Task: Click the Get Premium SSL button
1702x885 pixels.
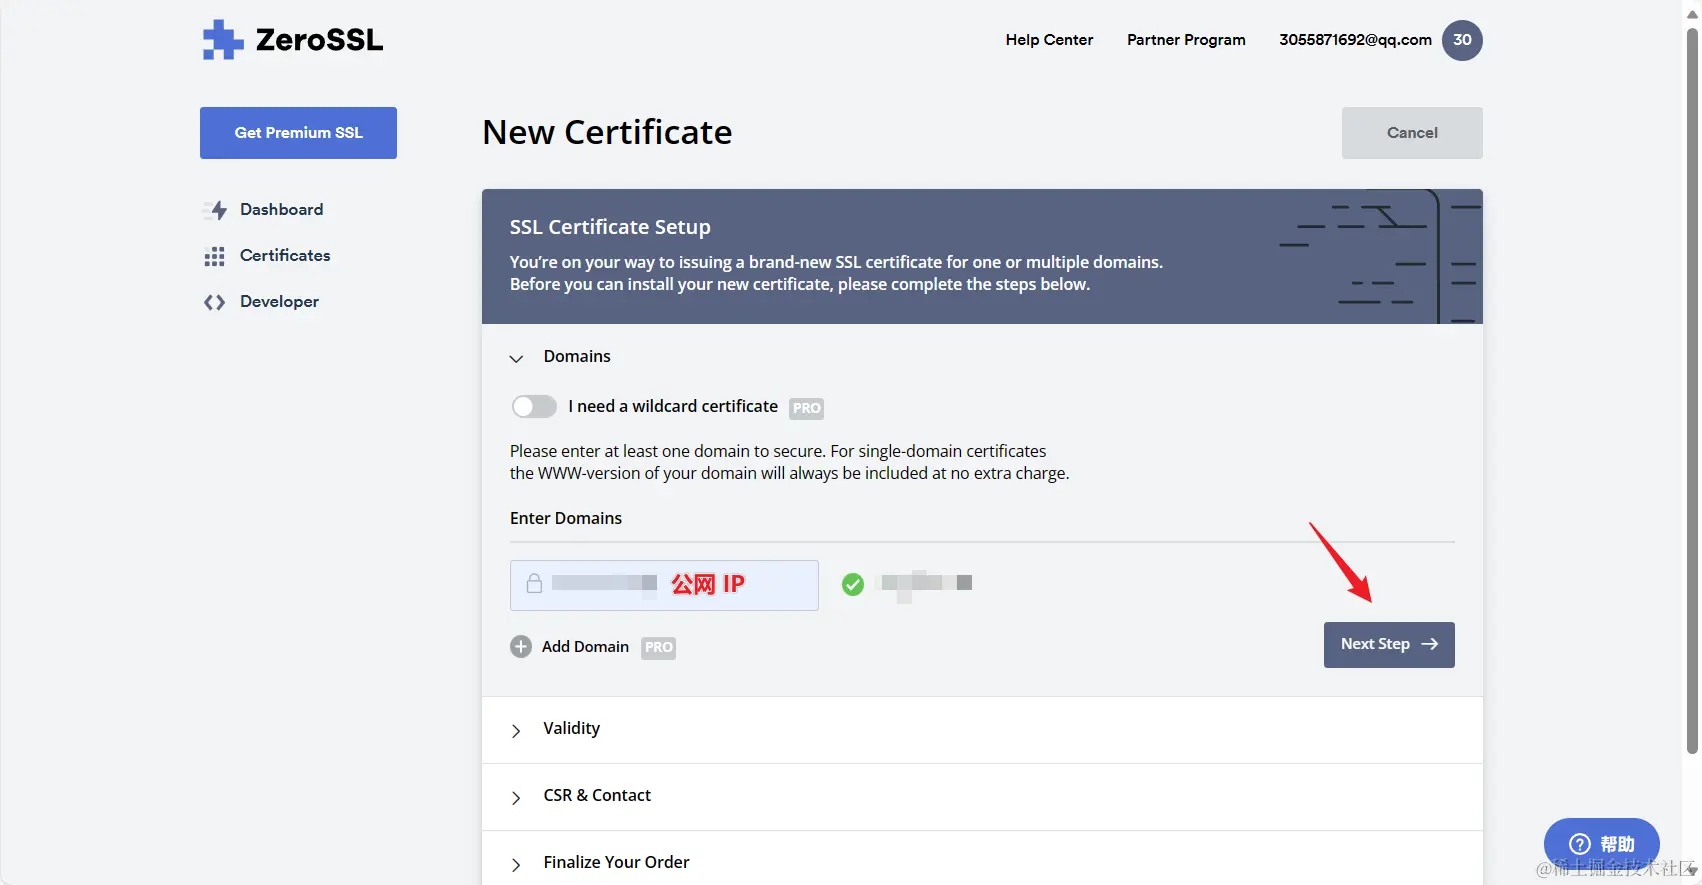Action: (298, 133)
